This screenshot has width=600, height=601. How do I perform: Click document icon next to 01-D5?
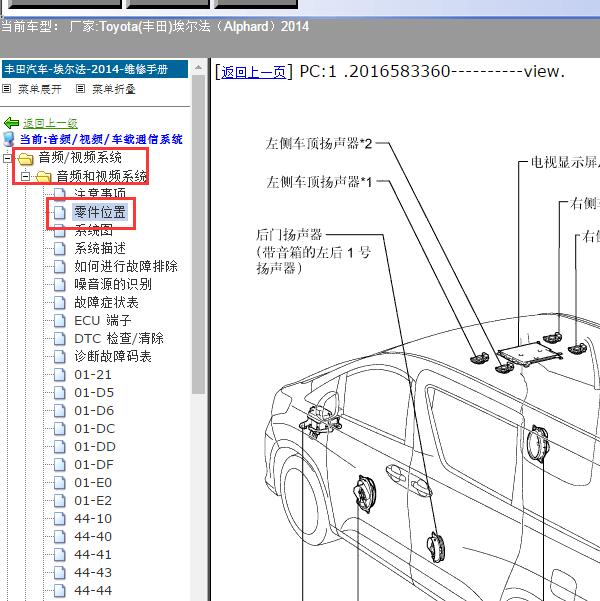click(59, 393)
